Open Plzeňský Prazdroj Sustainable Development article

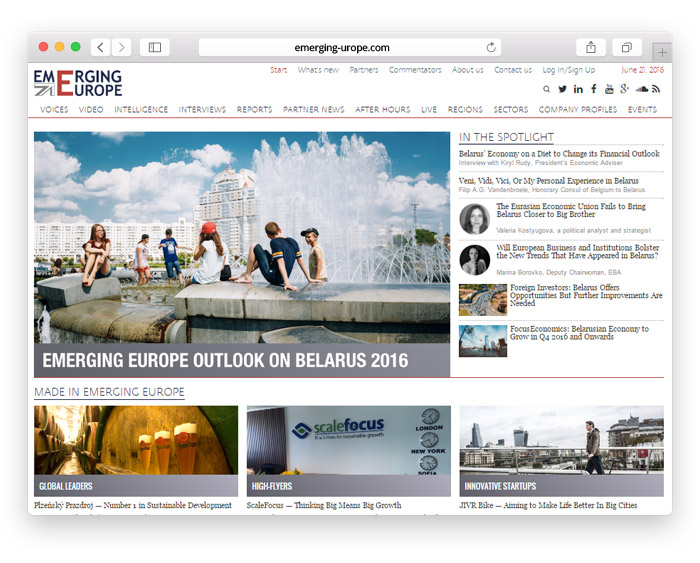pyautogui.click(x=133, y=505)
